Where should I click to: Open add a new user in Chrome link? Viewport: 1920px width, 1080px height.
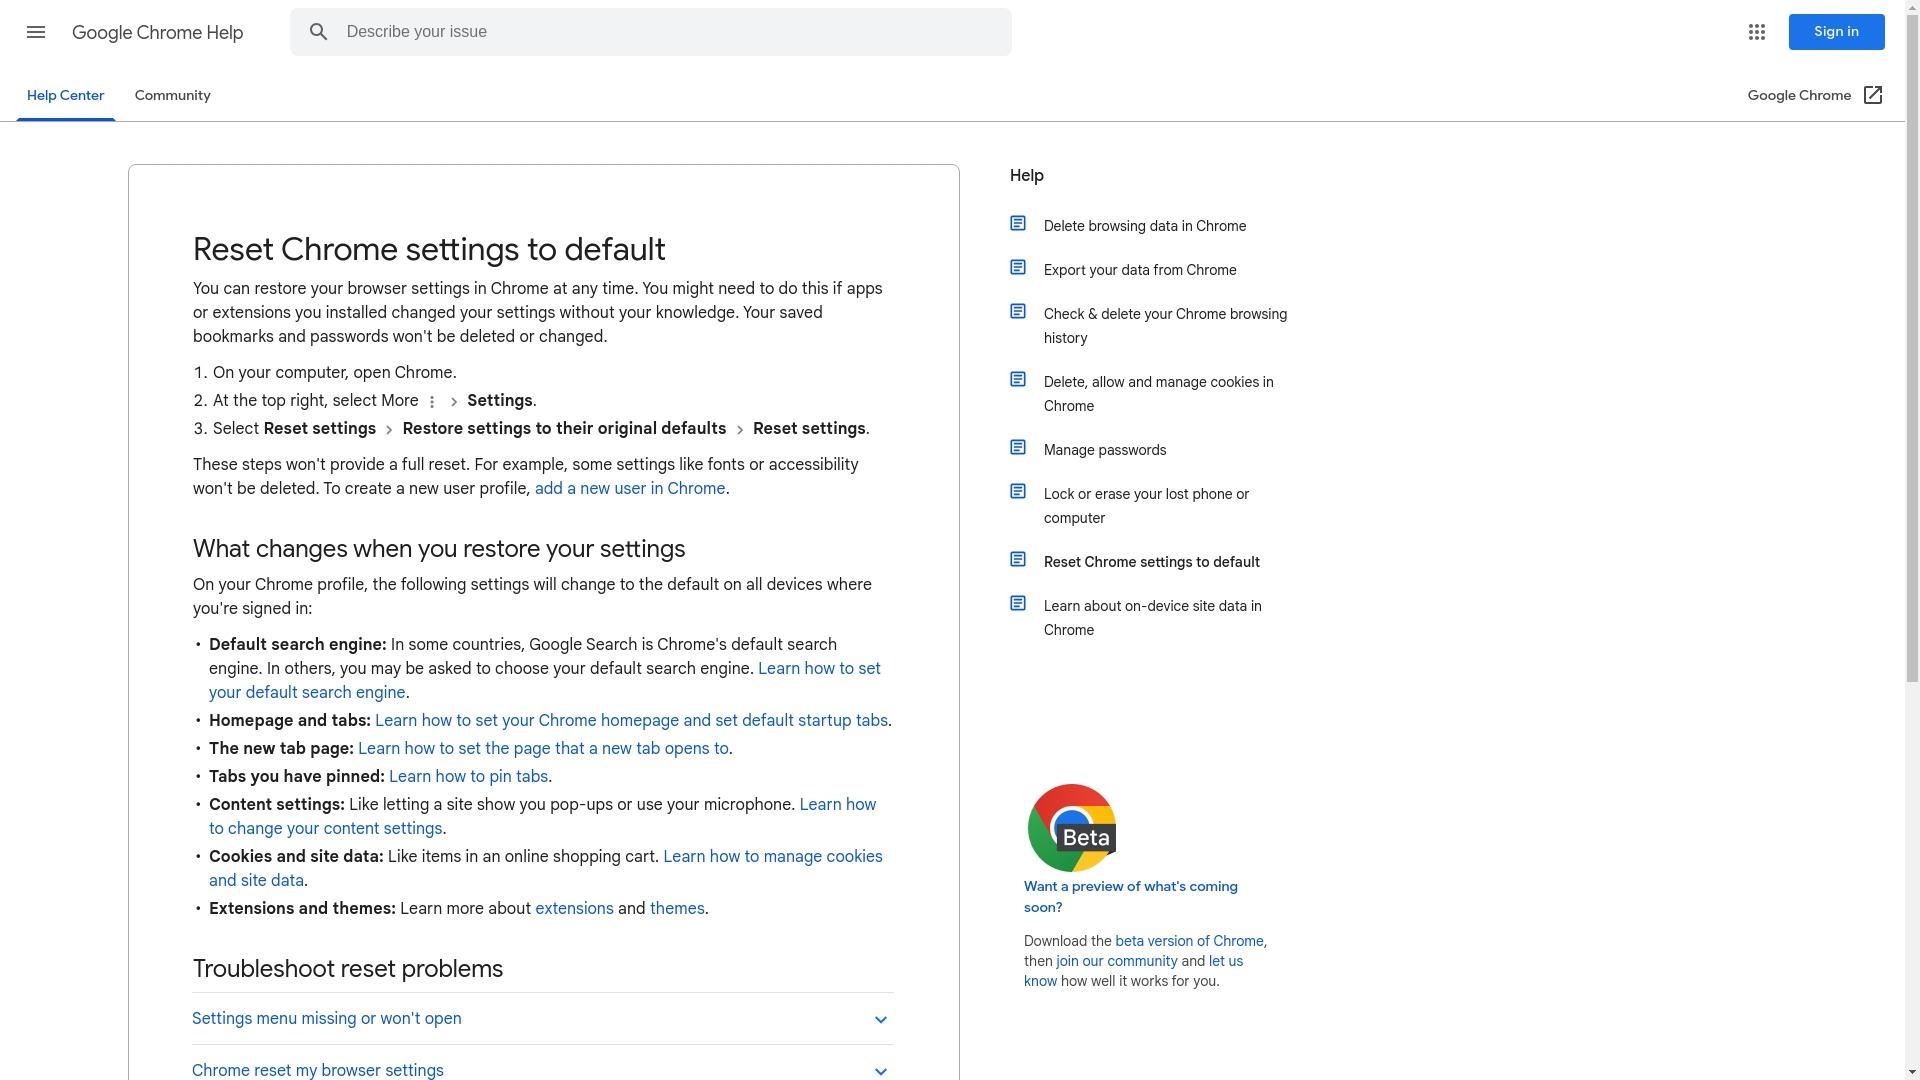(x=630, y=489)
